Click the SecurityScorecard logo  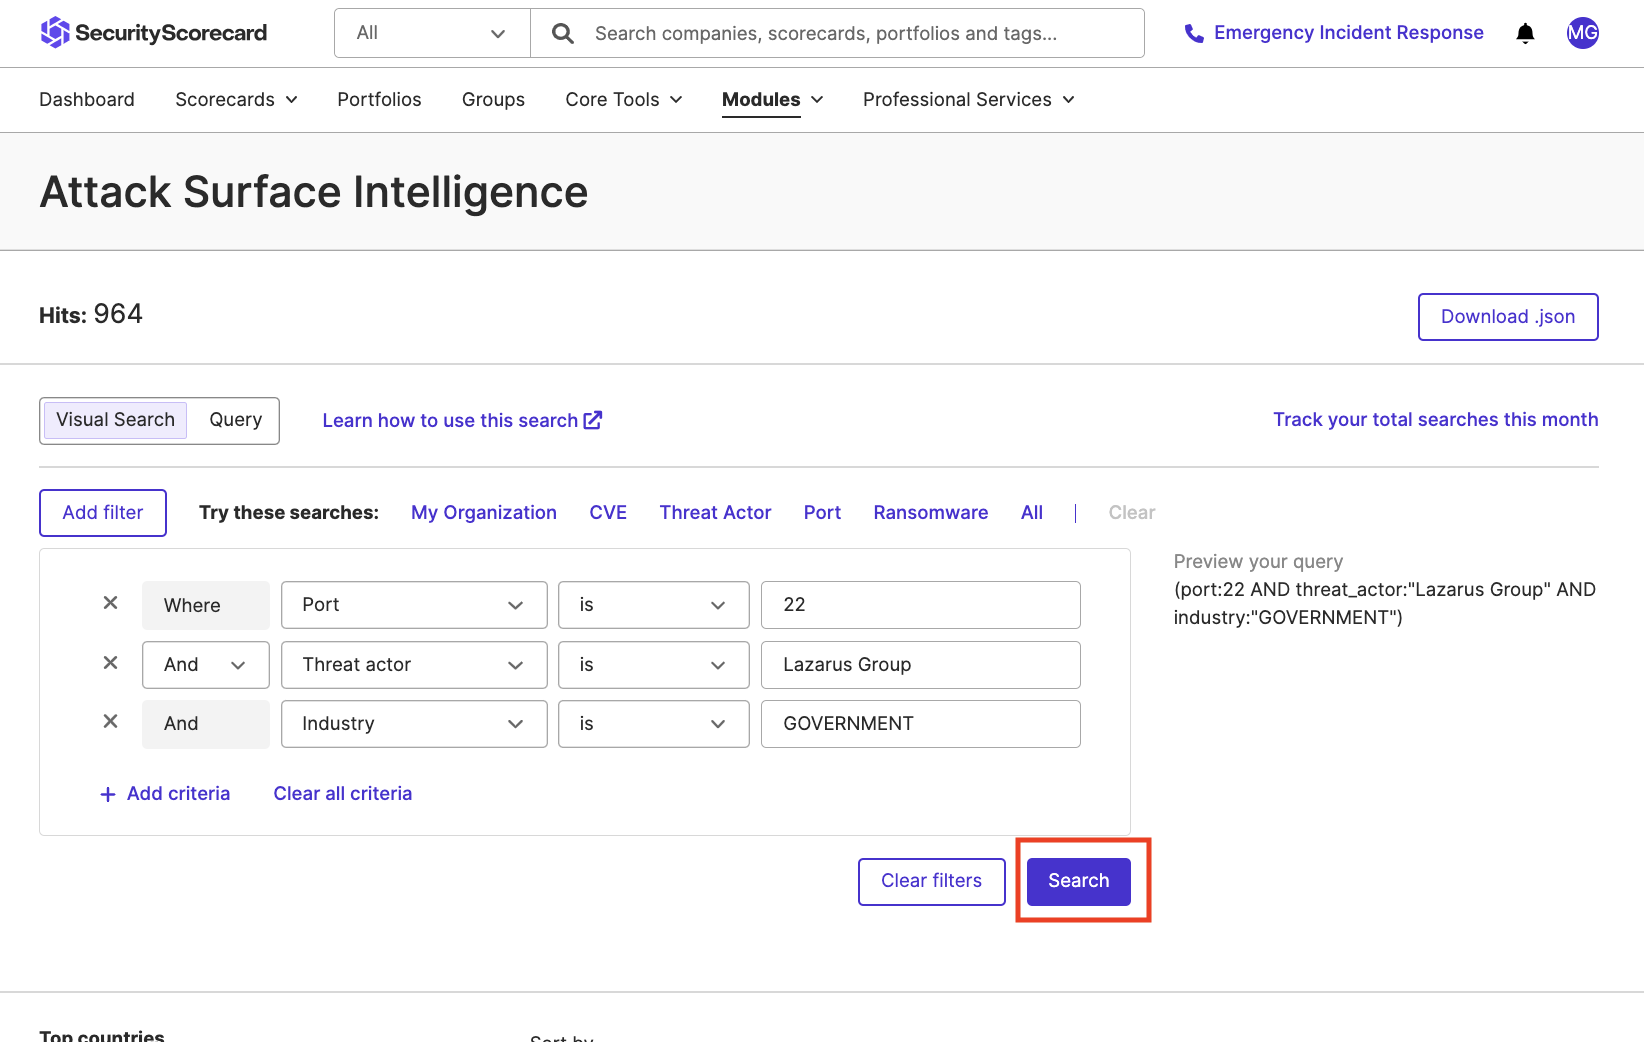click(154, 33)
